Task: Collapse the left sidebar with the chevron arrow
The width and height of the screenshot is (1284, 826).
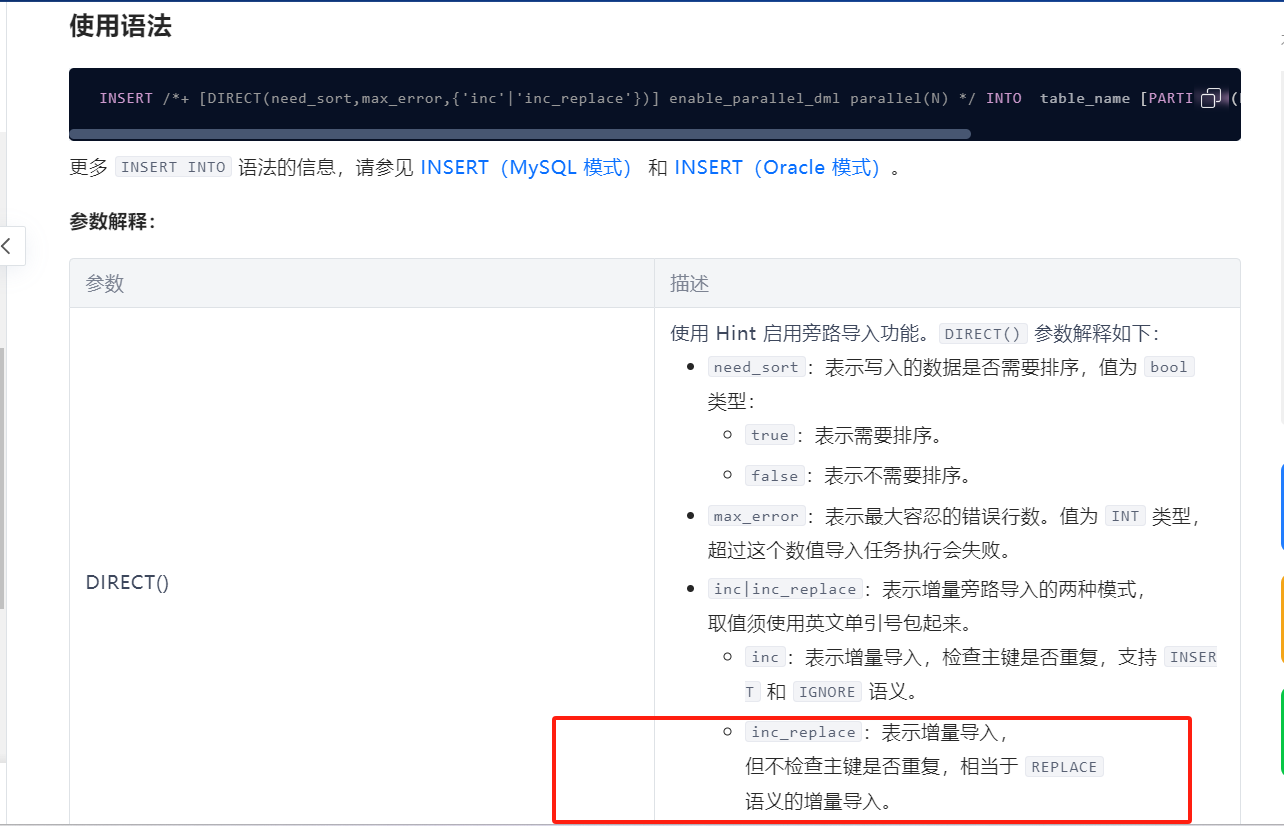Action: [8, 246]
